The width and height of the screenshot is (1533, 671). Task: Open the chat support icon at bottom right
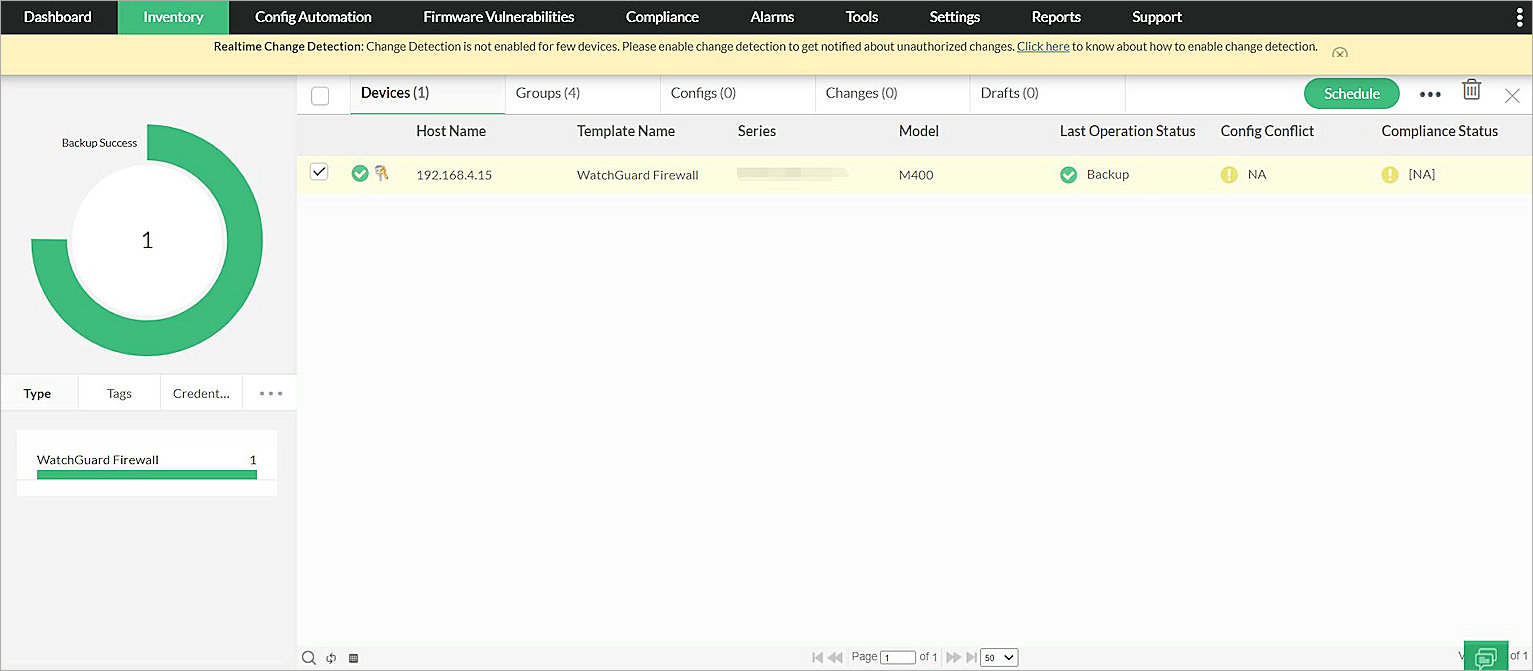click(x=1486, y=656)
